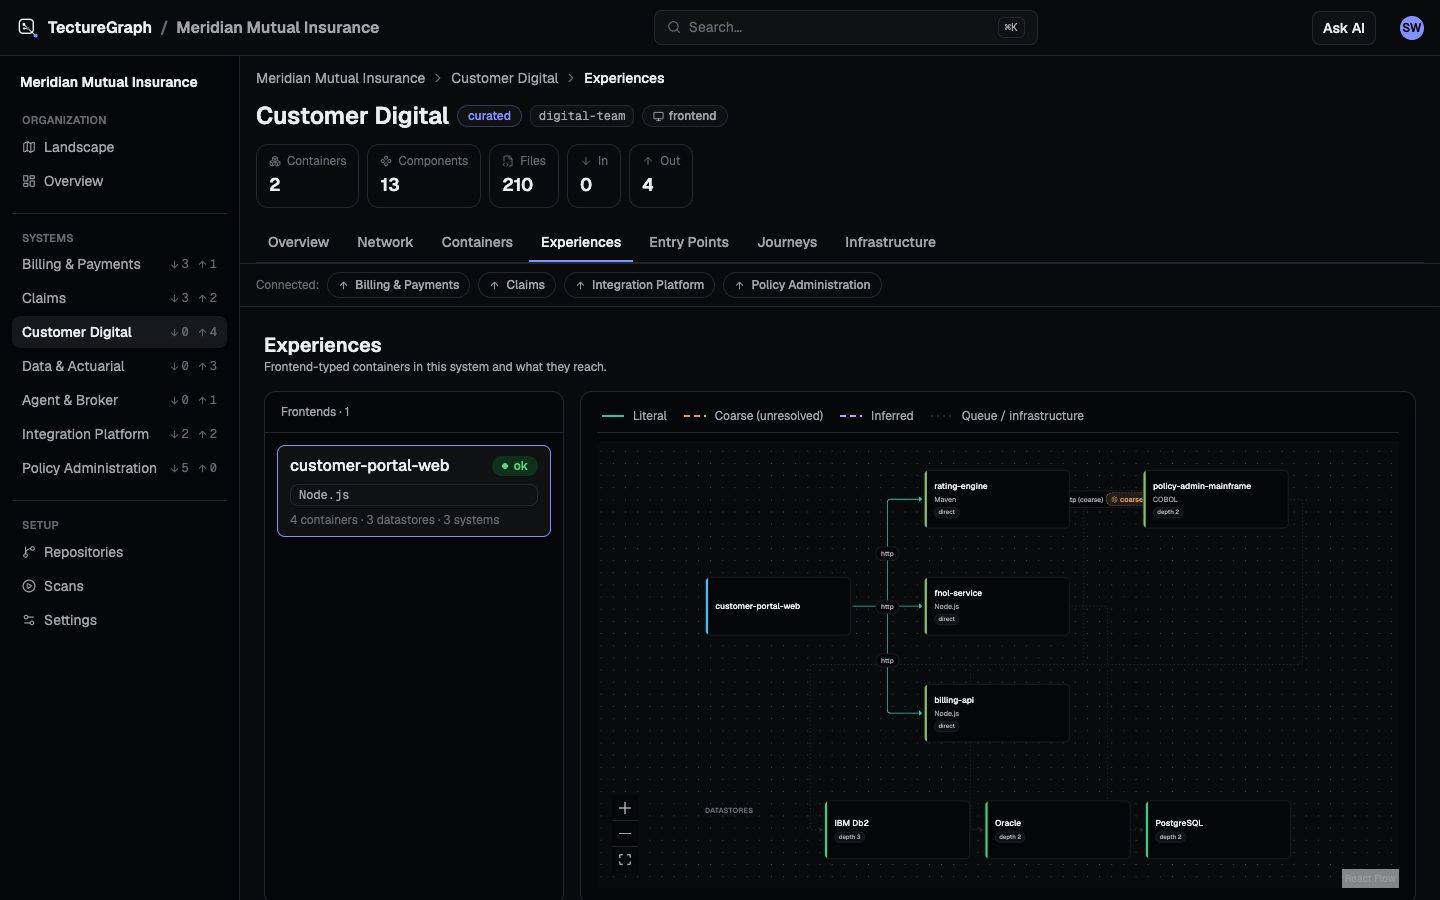Select Policy Administration in sidebar systems
Screen dimensions: 1440x900
click(x=119, y=468)
